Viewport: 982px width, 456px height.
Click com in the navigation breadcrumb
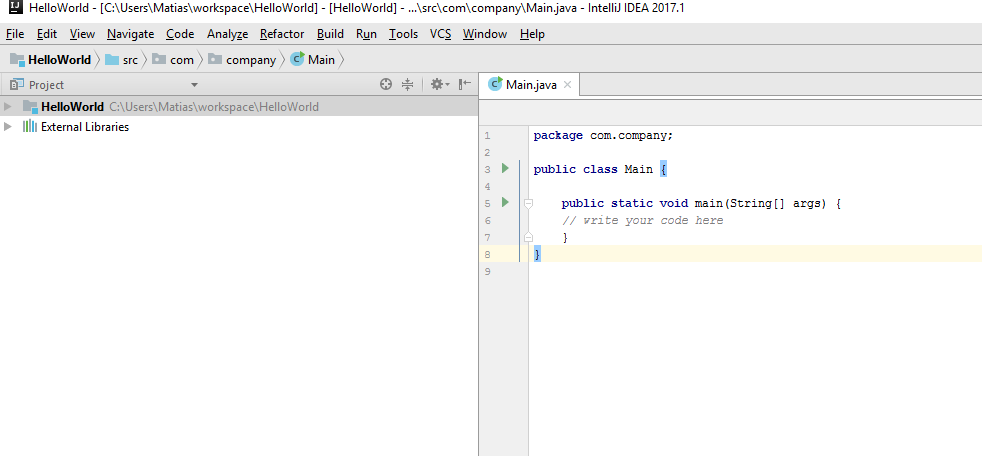(x=173, y=60)
